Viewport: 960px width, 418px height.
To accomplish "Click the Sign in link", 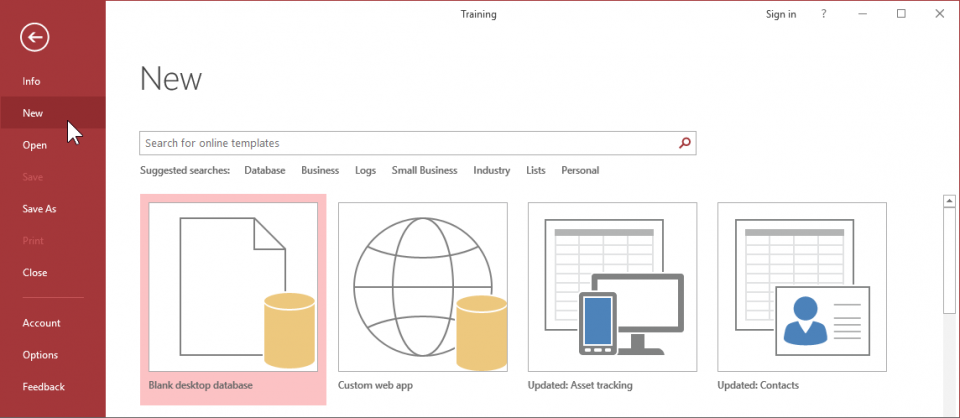I will (781, 14).
